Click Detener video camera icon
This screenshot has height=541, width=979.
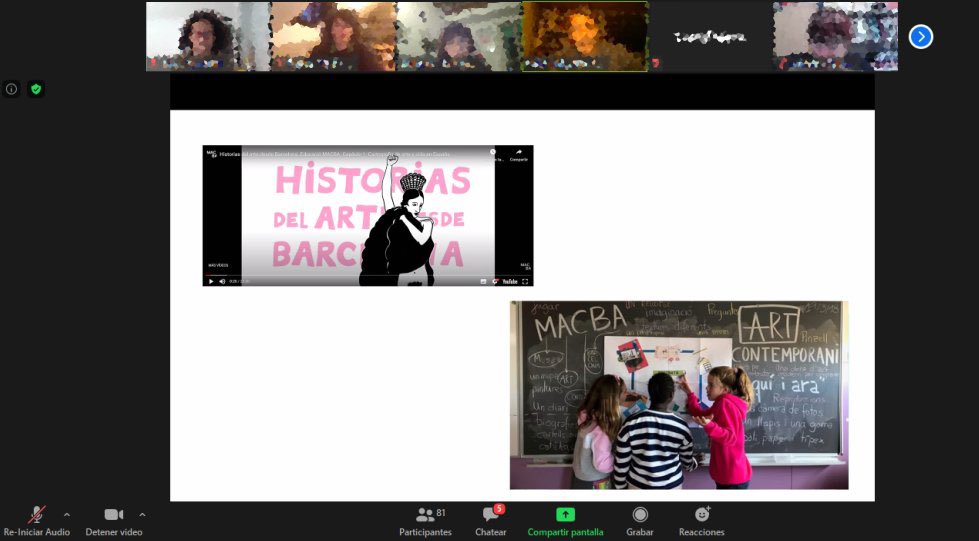point(114,514)
